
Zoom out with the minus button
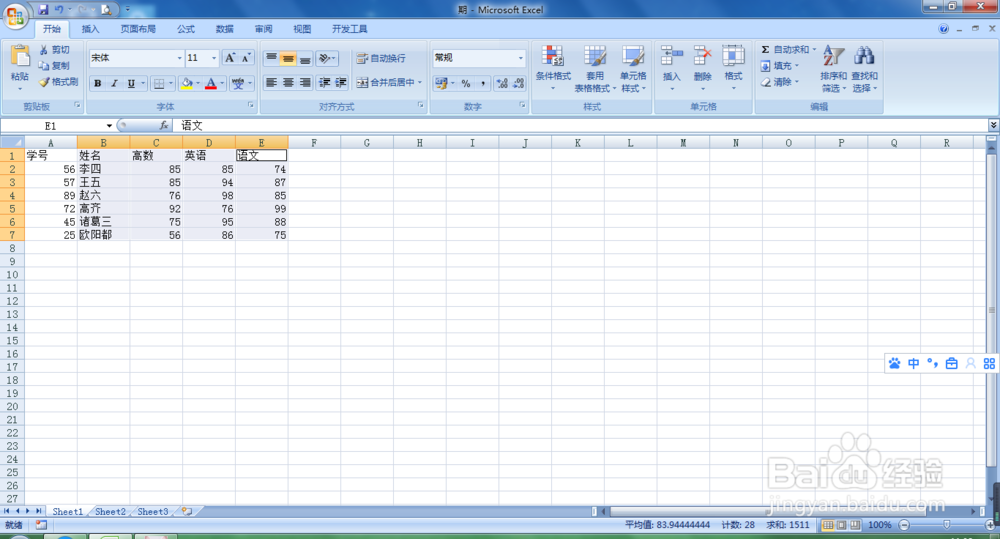click(904, 525)
